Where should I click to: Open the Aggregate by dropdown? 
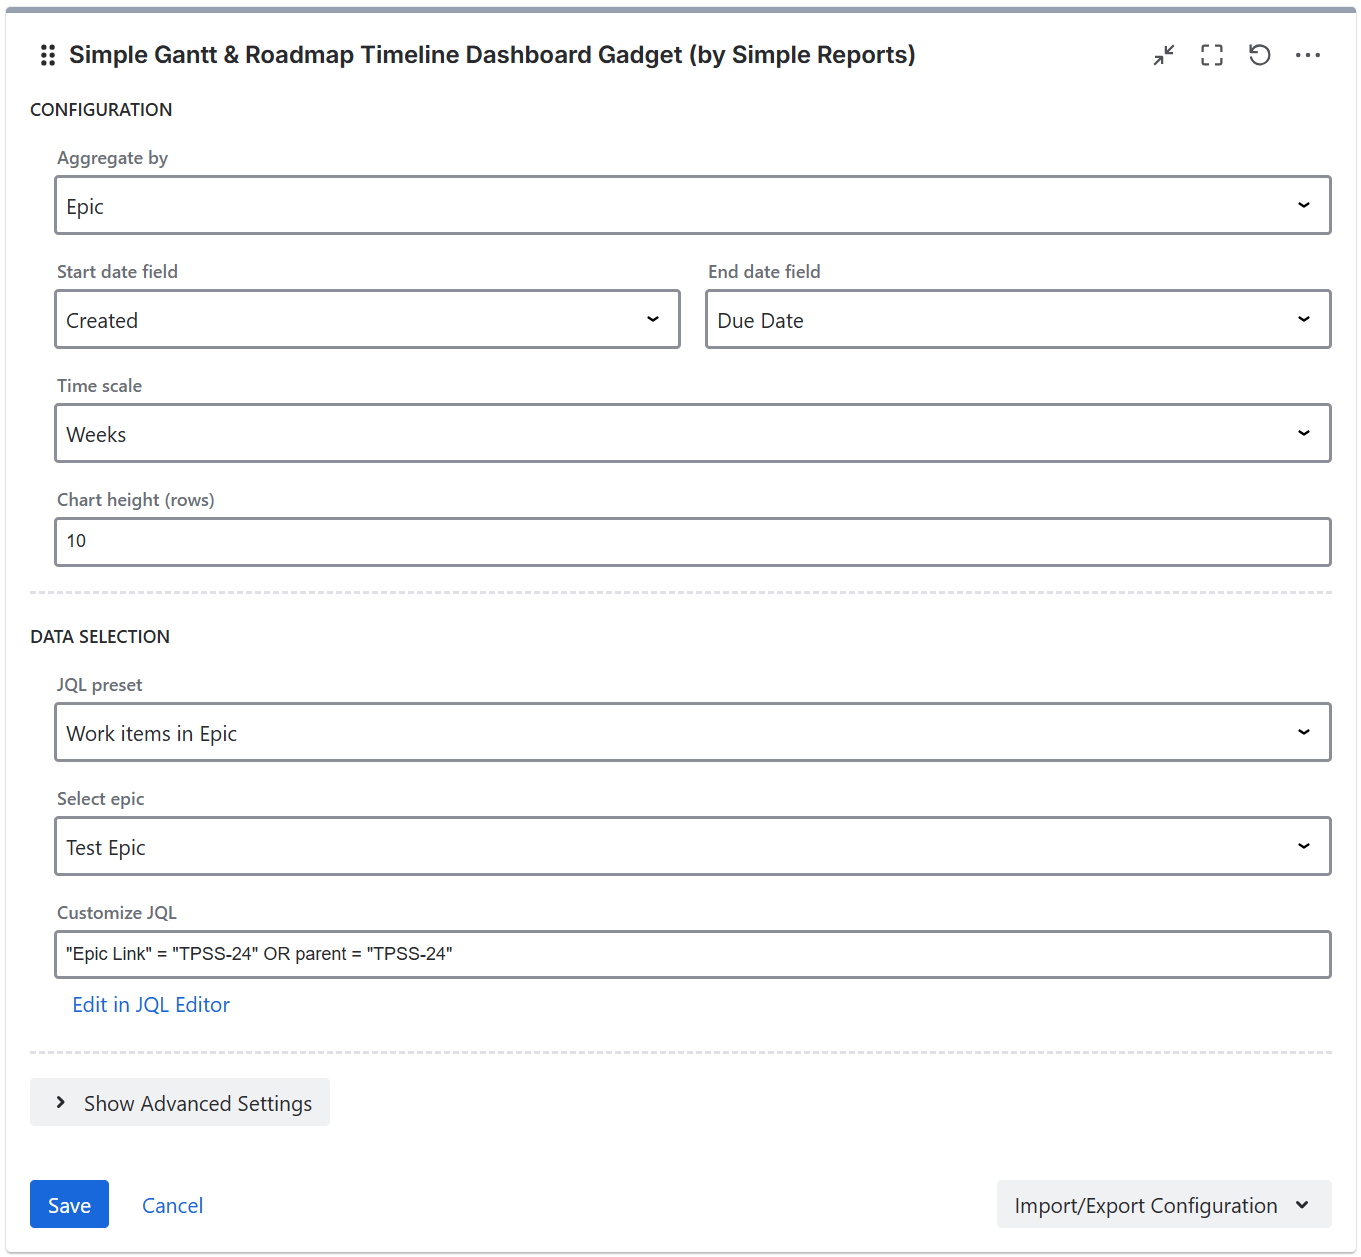click(692, 206)
